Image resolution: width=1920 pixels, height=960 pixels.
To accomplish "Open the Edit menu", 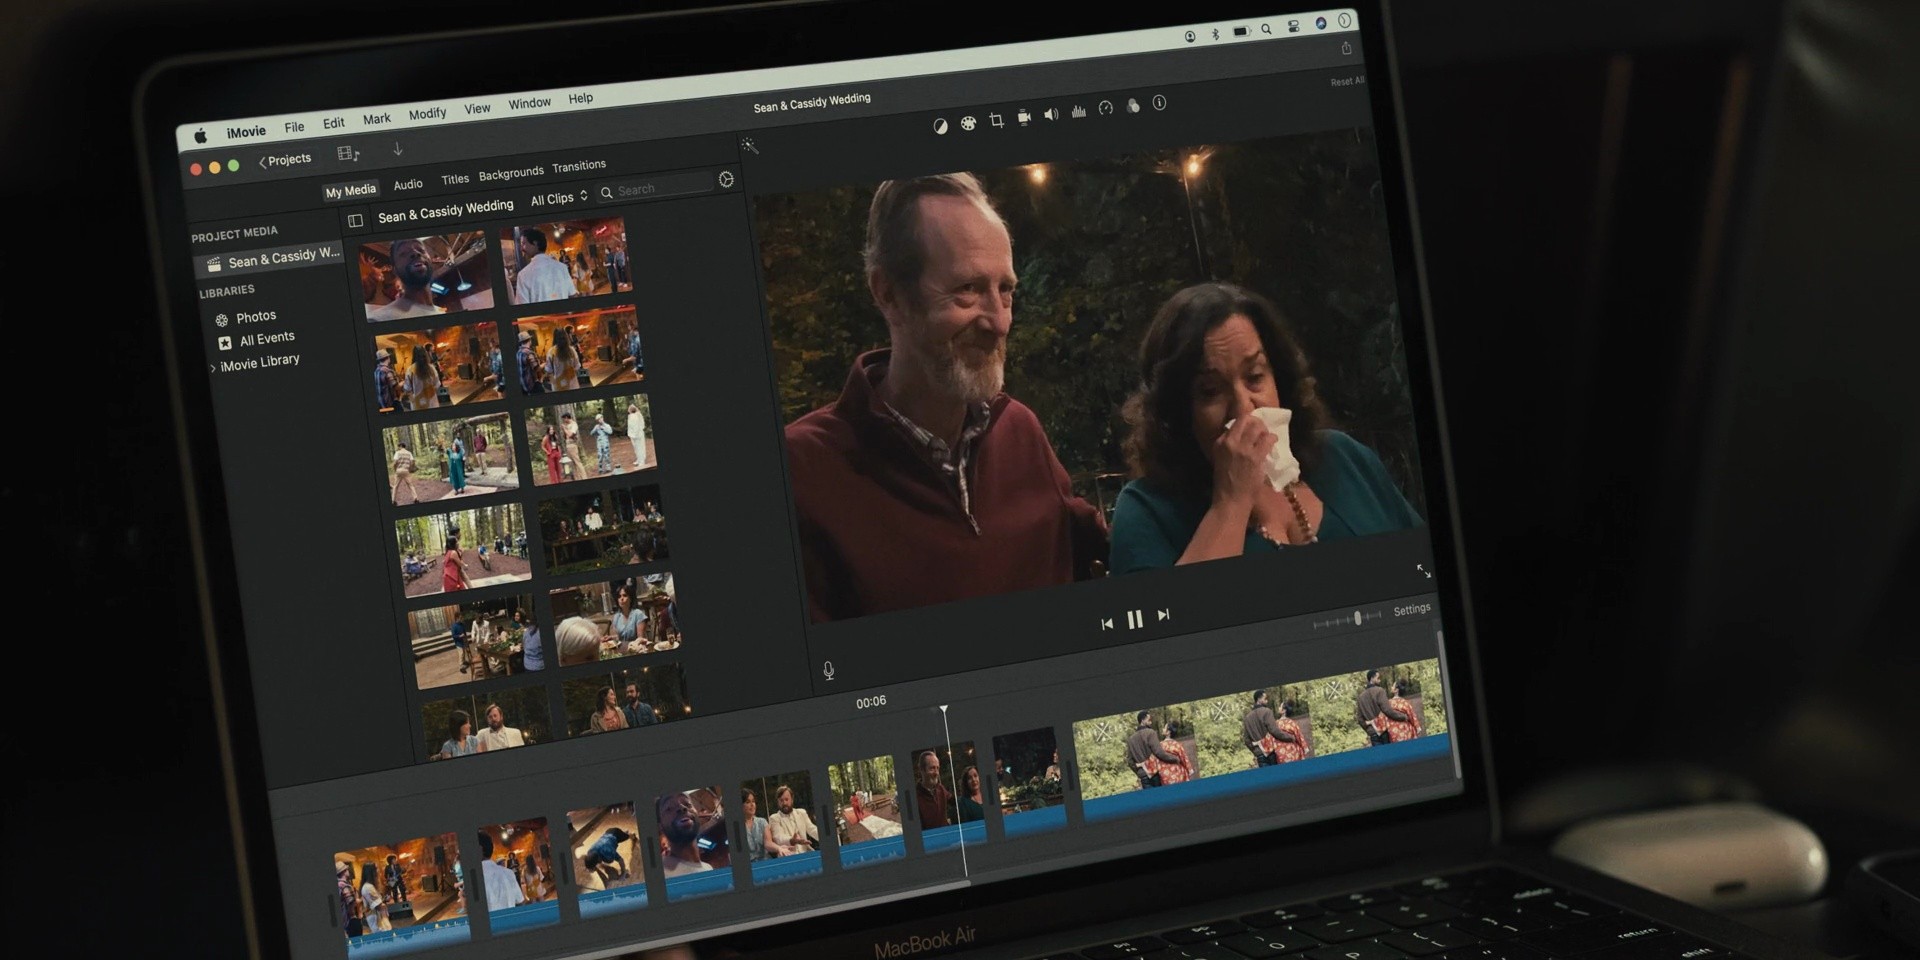I will 334,123.
